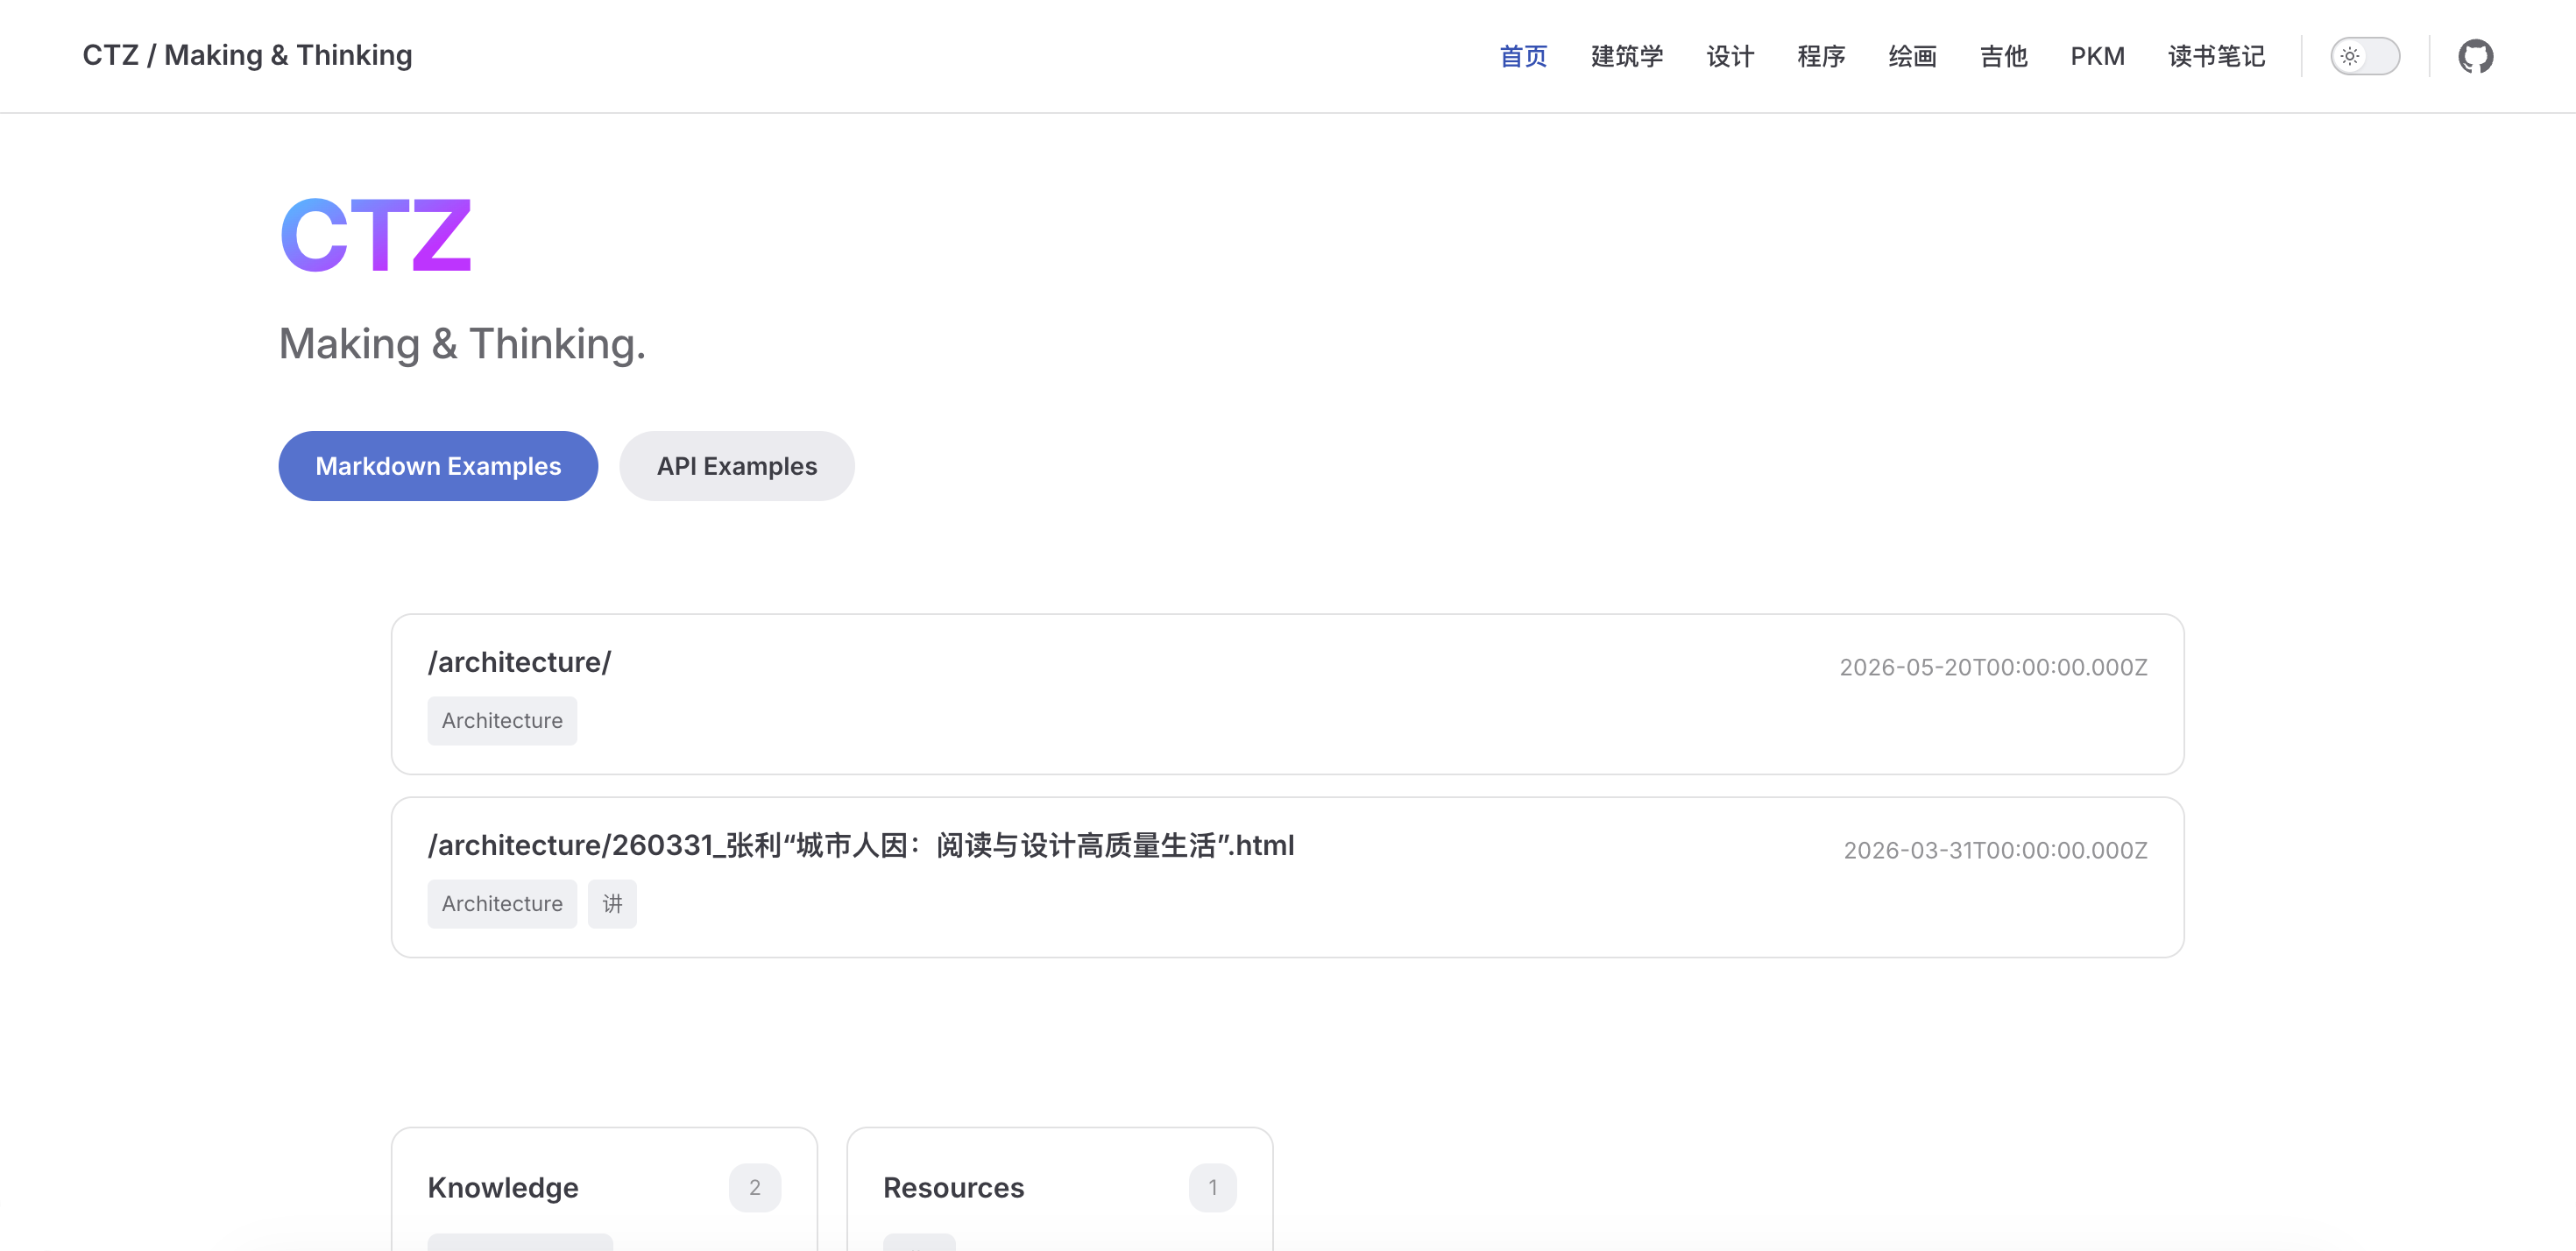The height and width of the screenshot is (1251, 2576).
Task: Click the Knowledge count badge 2
Action: point(755,1187)
